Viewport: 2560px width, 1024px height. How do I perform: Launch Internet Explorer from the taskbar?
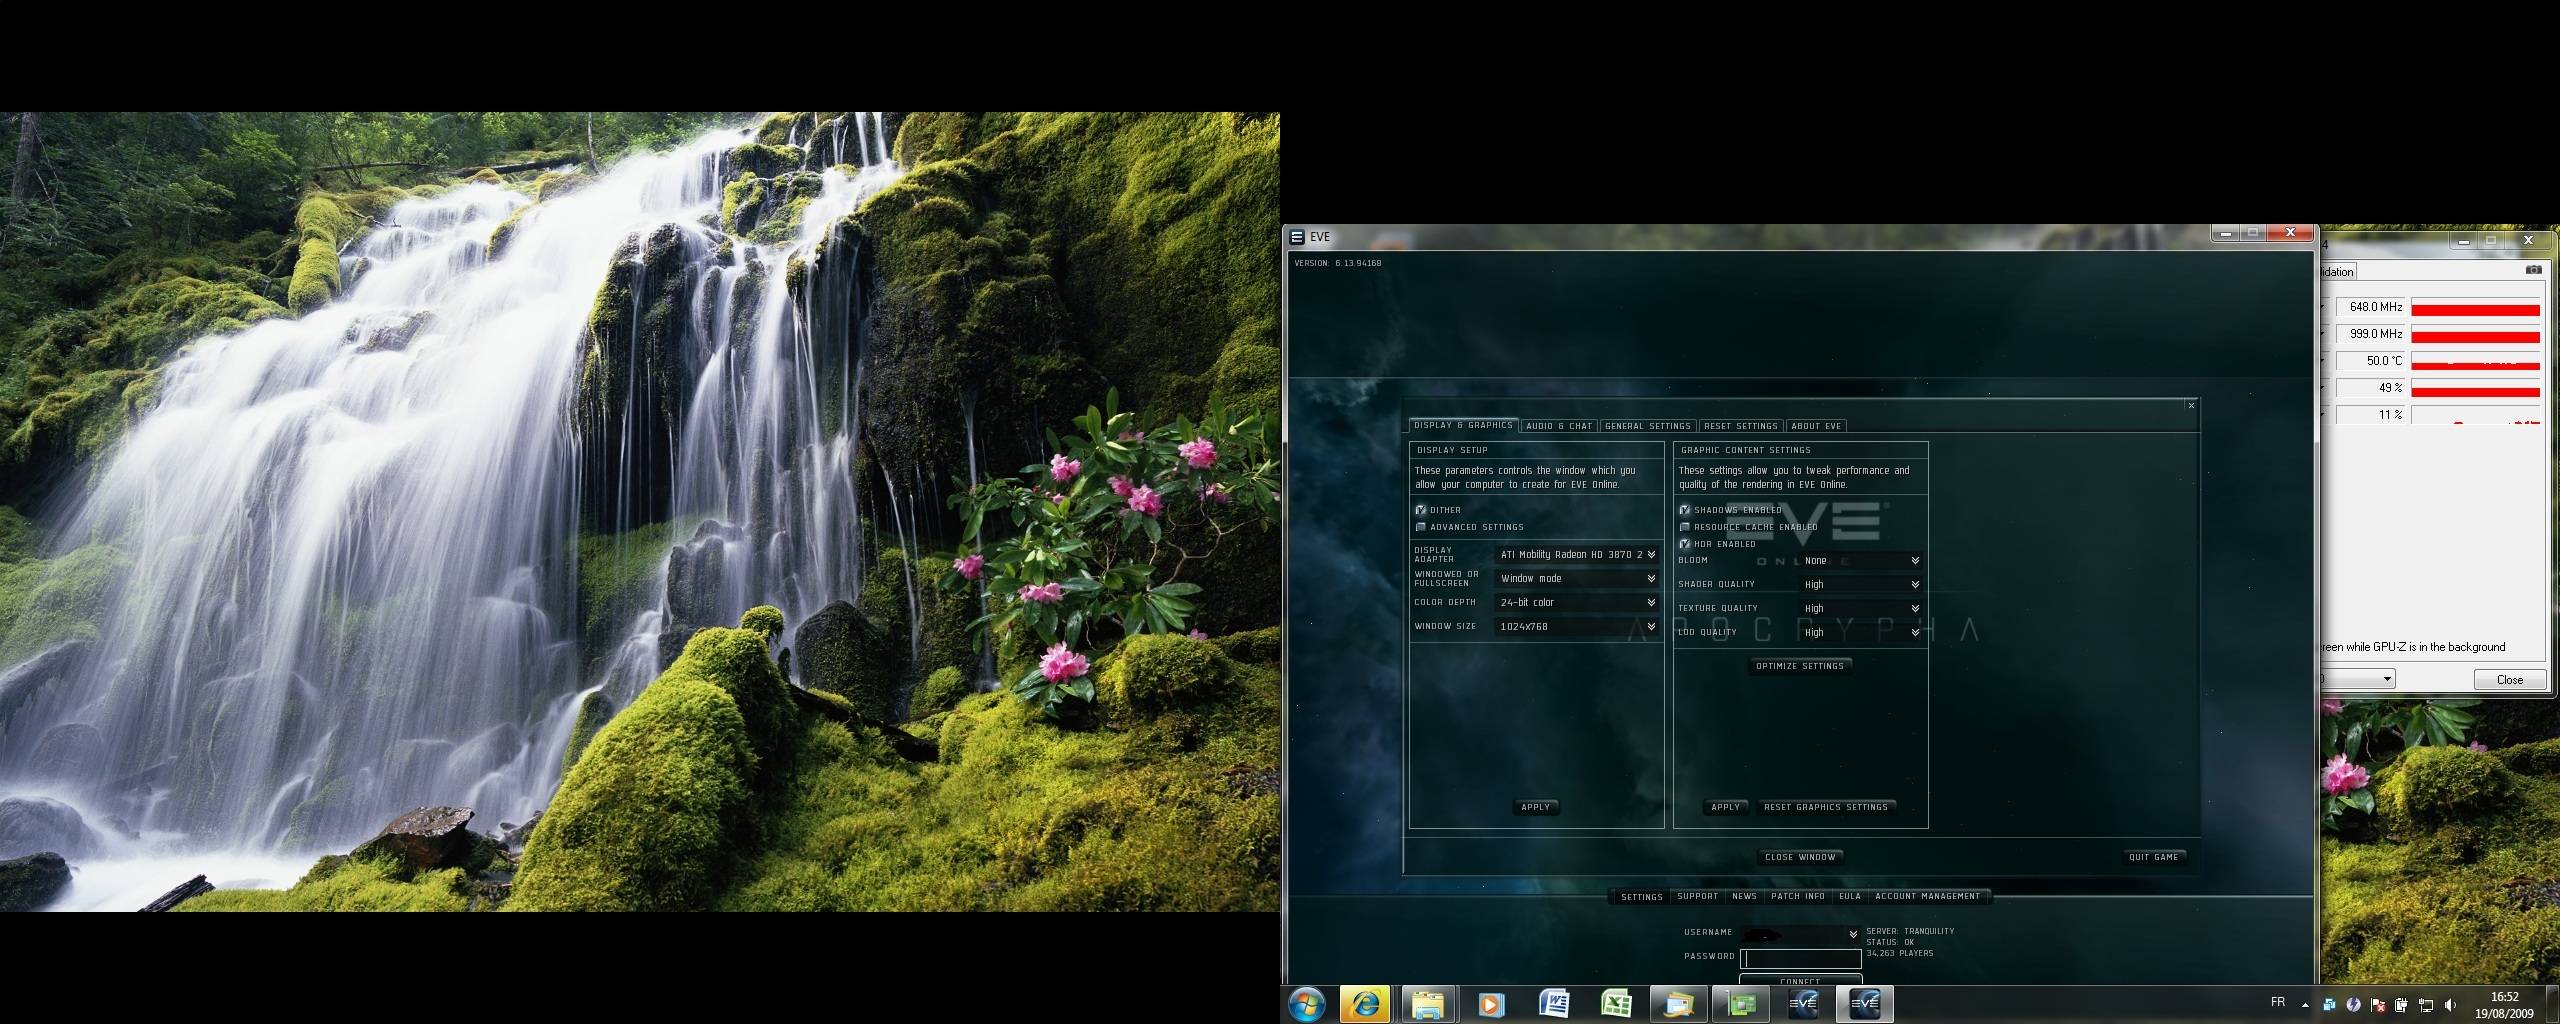[1365, 1004]
